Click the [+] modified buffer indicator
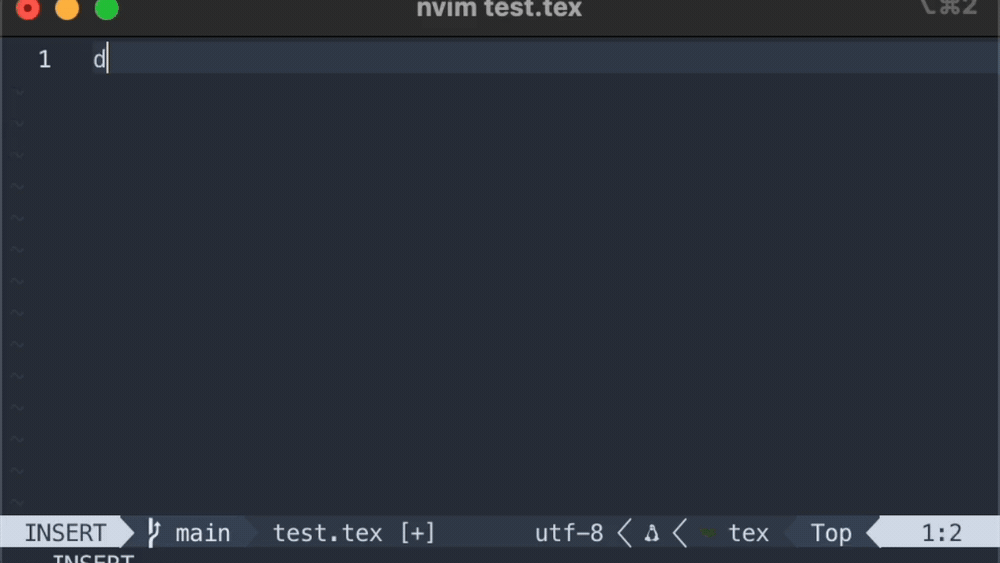Image resolution: width=1000 pixels, height=563 pixels. click(x=417, y=533)
